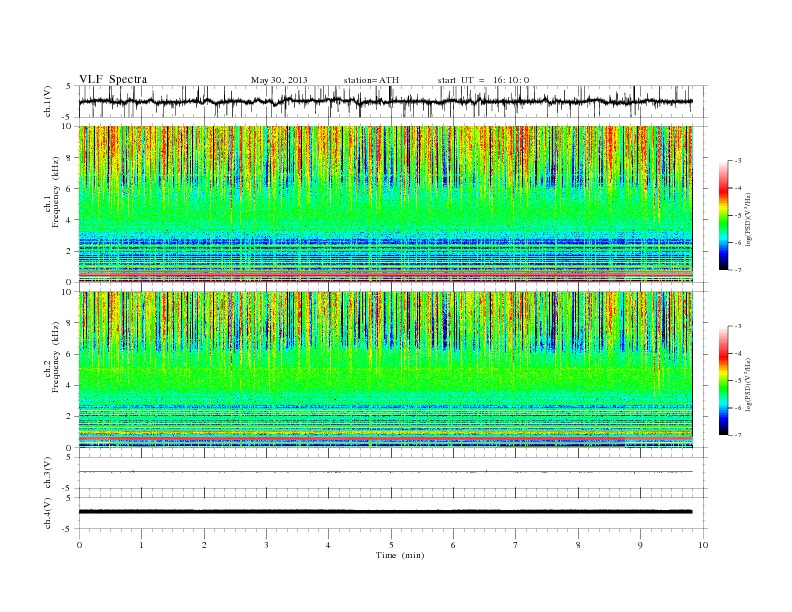Click time-axis tick label "4"
The height and width of the screenshot is (612, 792).
click(x=328, y=545)
